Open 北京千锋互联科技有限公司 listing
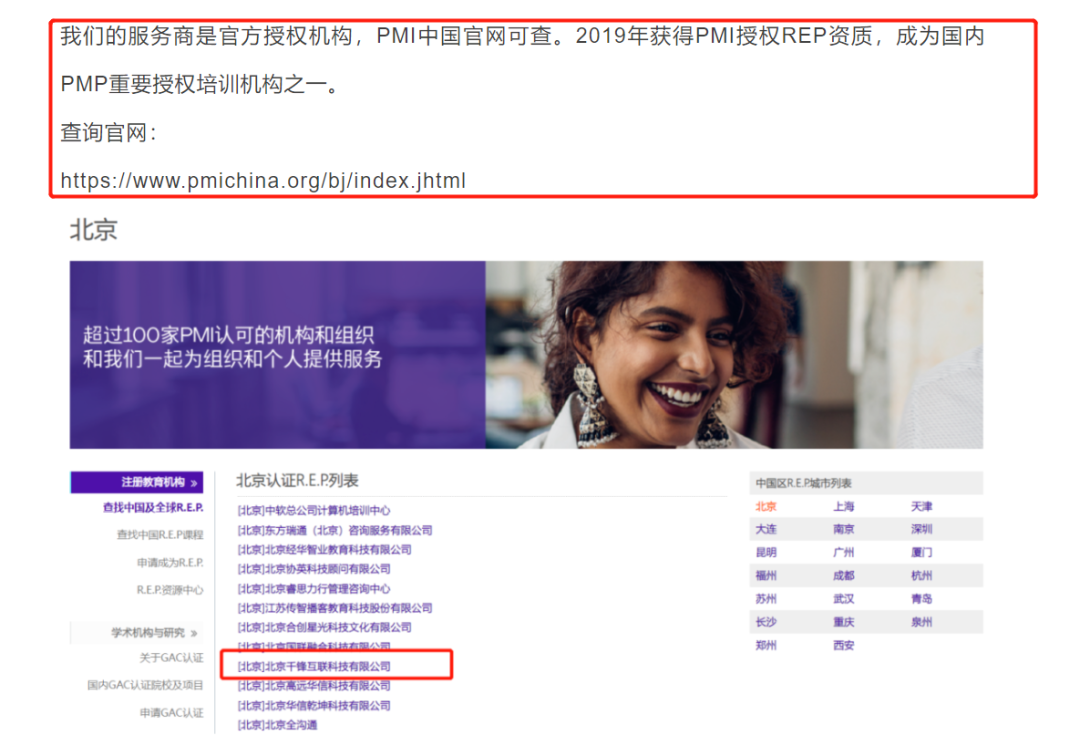The image size is (1080, 756). (x=314, y=666)
